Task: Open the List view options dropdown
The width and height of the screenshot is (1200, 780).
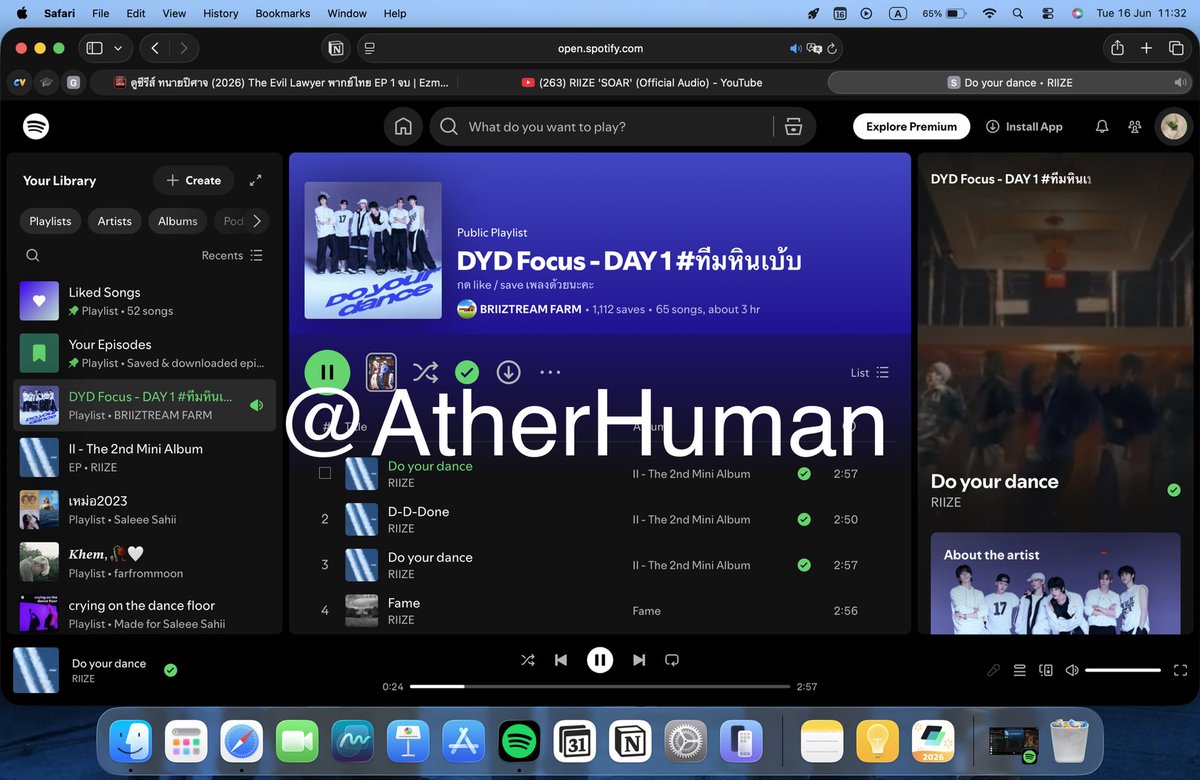Action: pyautogui.click(x=869, y=372)
